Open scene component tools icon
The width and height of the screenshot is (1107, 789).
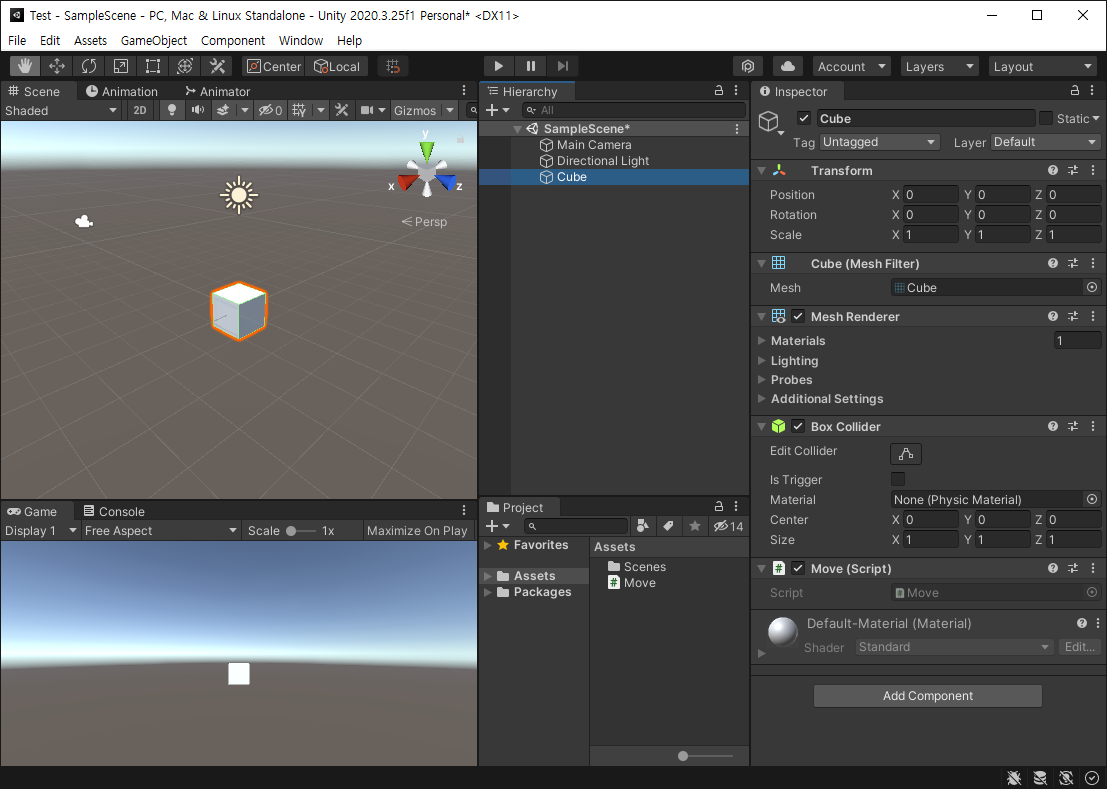[x=342, y=110]
